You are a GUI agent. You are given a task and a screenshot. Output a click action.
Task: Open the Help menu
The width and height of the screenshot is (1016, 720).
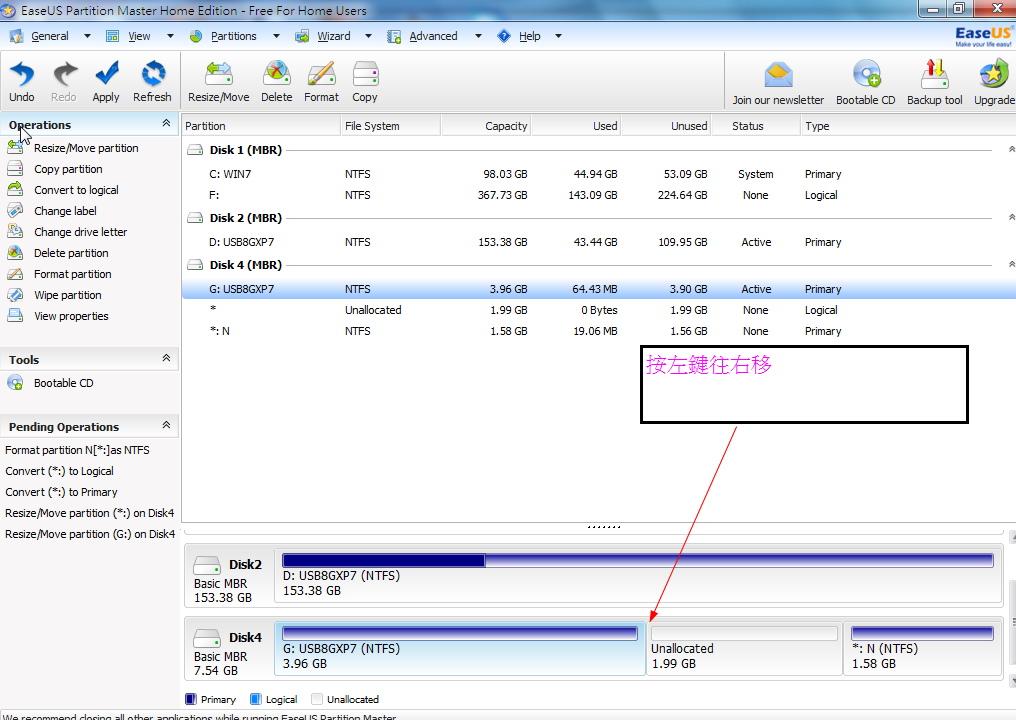529,36
